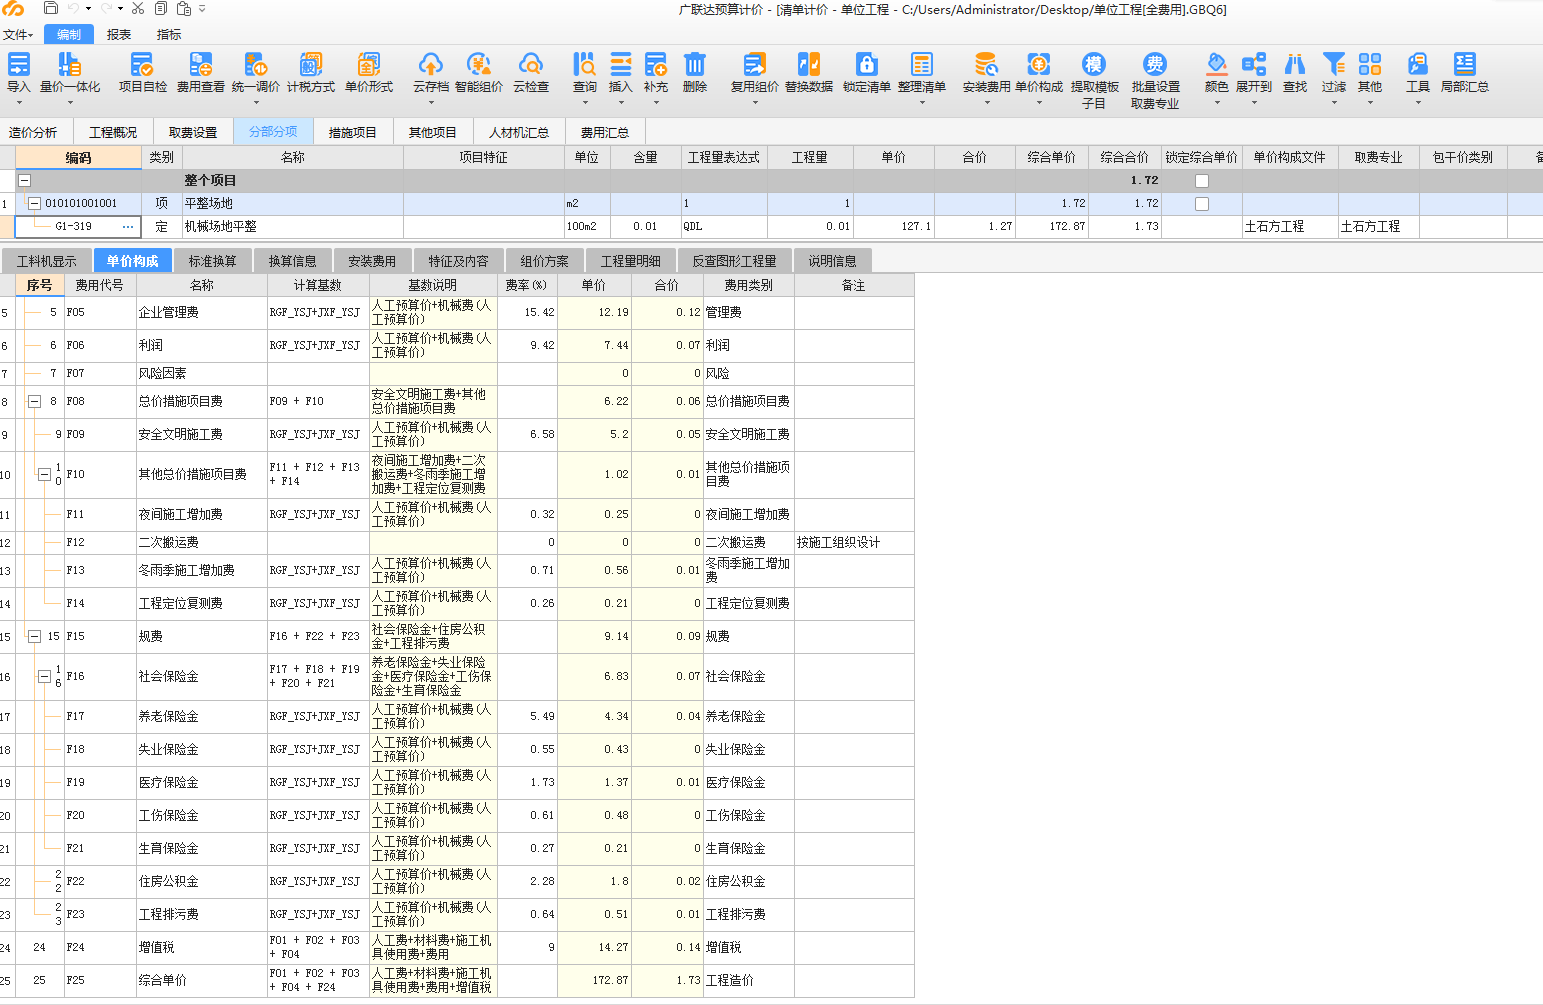The width and height of the screenshot is (1543, 1005).
Task: Toggle 锁定综合单价 checkbox for 平整场地 row
Action: (x=1202, y=204)
